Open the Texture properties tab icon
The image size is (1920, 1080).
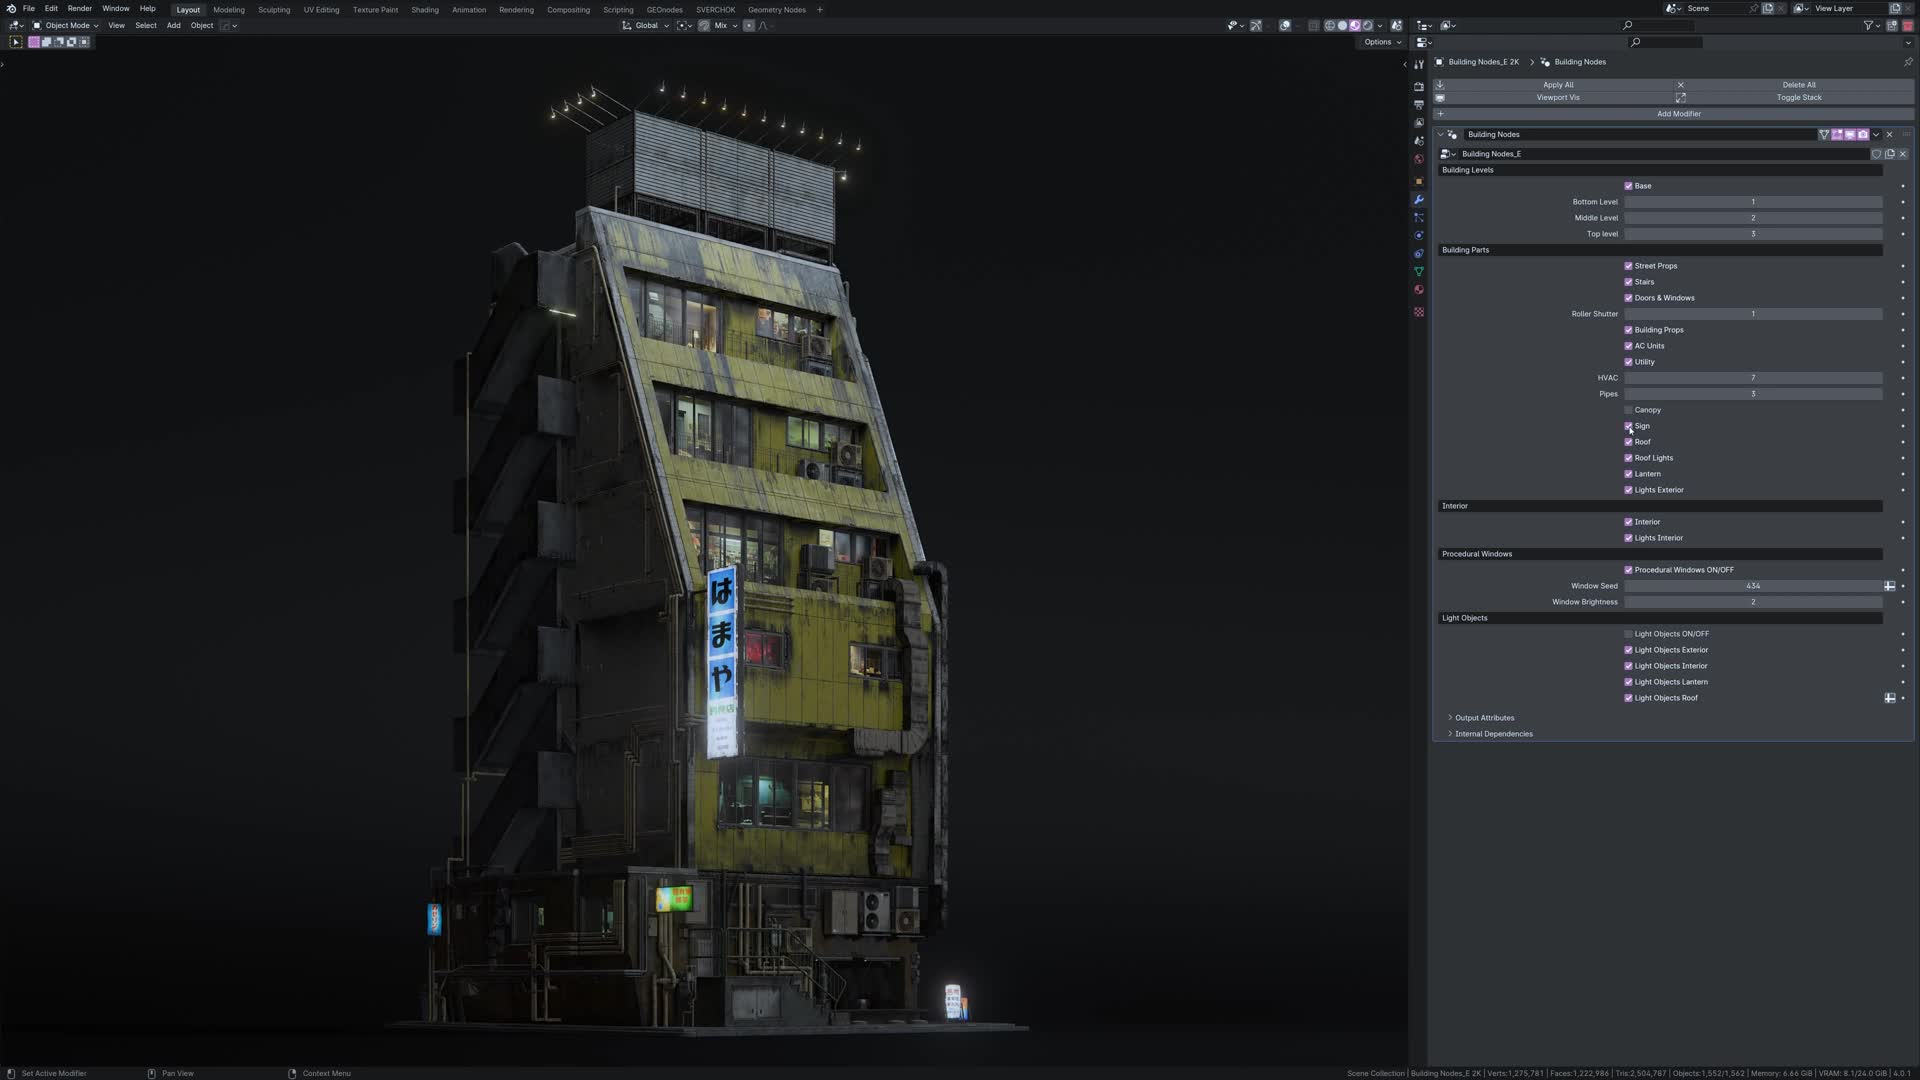coord(1418,312)
